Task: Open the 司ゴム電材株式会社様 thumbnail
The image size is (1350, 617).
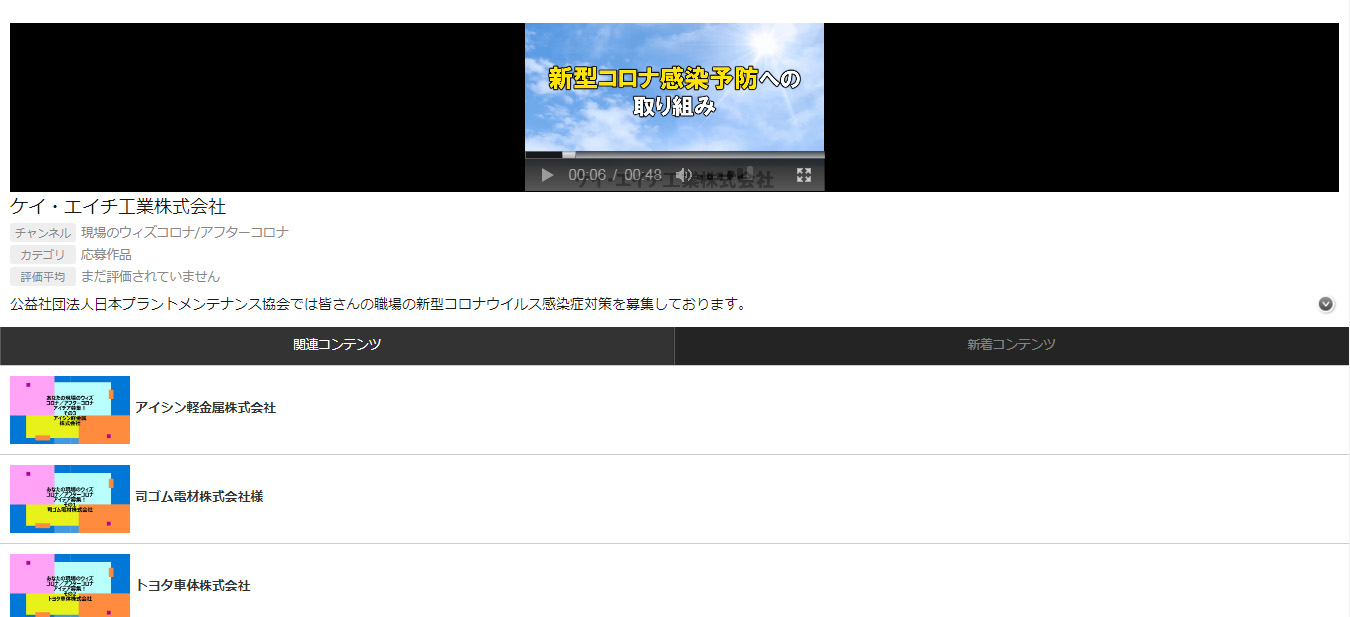Action: pos(70,499)
